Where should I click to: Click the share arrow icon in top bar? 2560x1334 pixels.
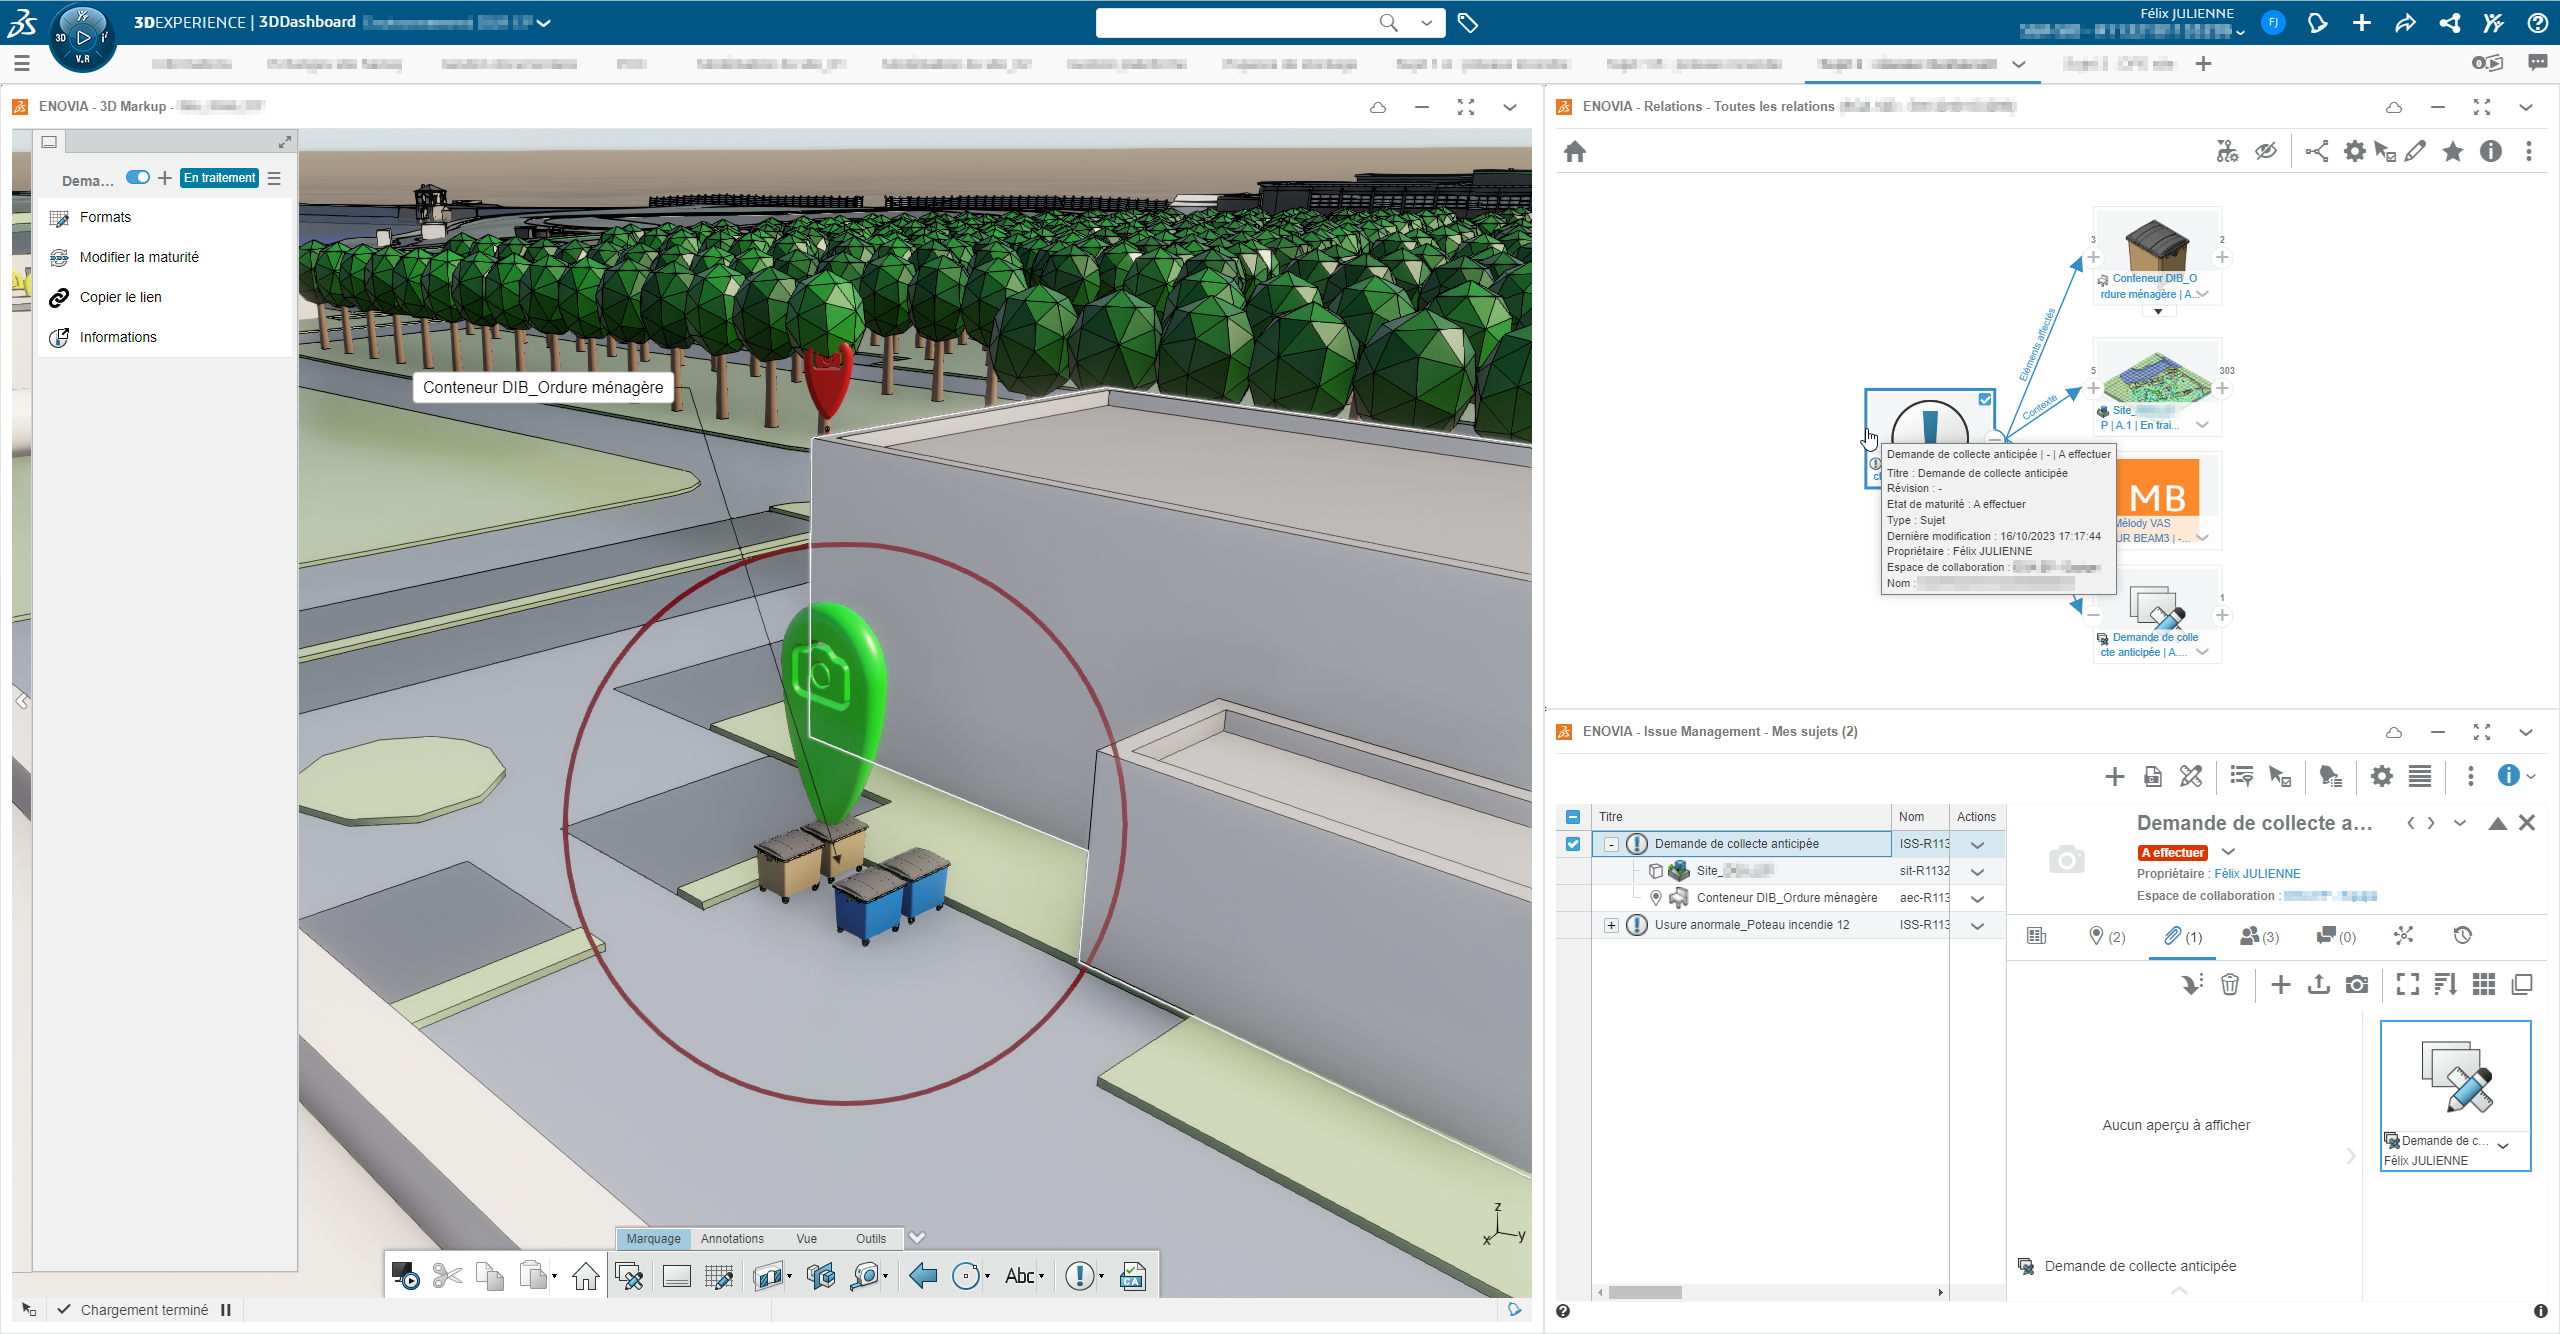pyautogui.click(x=2405, y=23)
